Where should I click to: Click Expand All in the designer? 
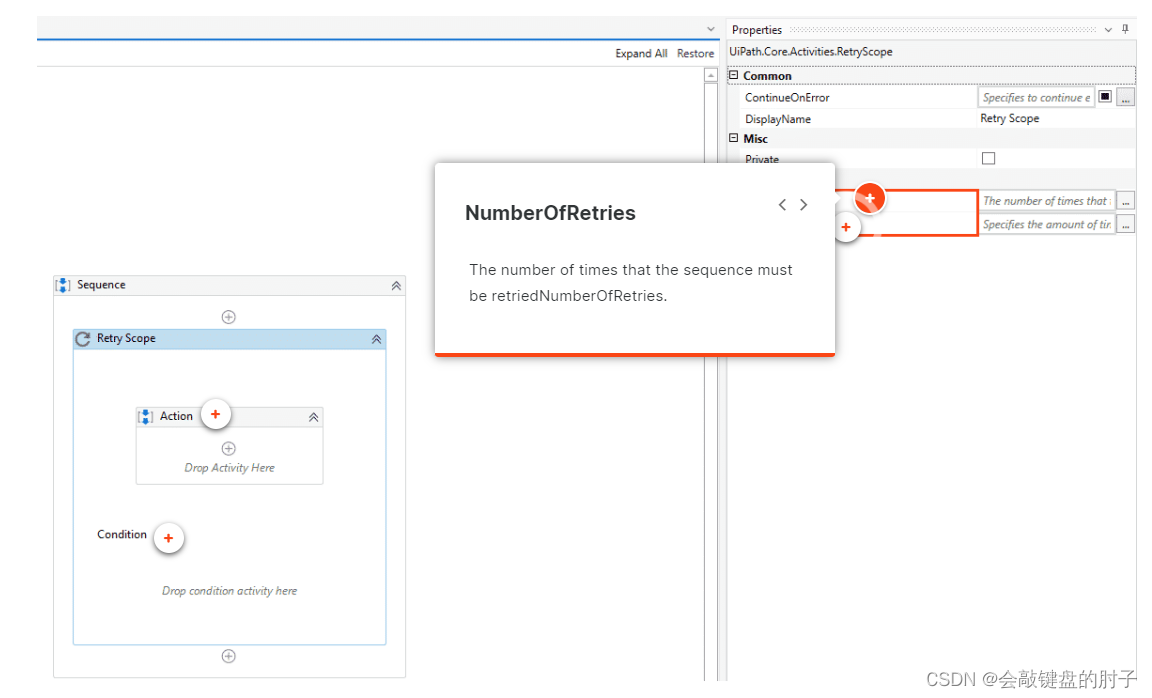click(641, 54)
